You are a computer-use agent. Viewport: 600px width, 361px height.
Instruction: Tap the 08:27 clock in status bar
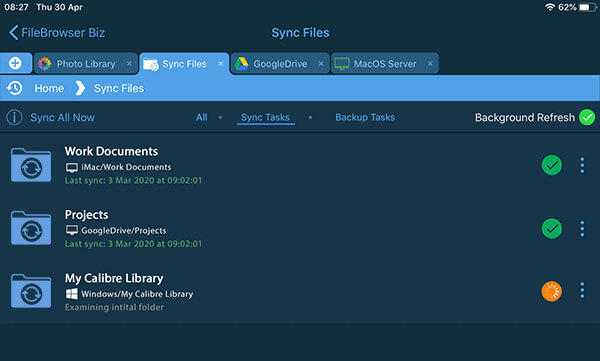click(x=16, y=7)
